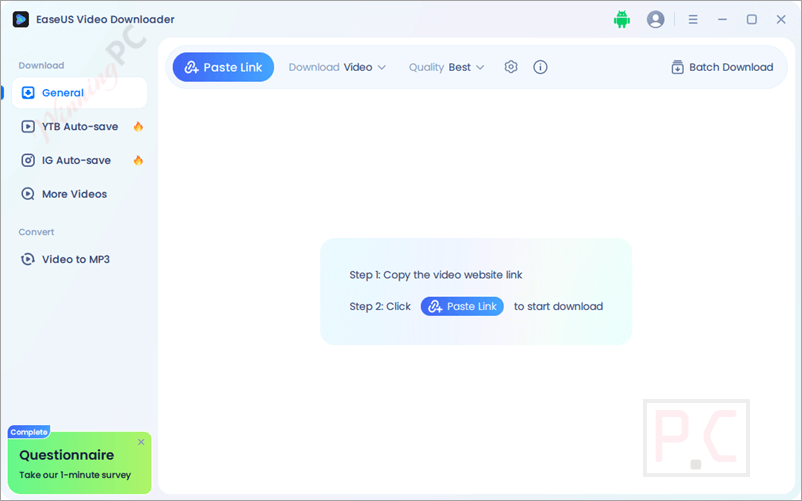The width and height of the screenshot is (802, 501).
Task: Click the More Videos search-play icon
Action: (x=28, y=194)
